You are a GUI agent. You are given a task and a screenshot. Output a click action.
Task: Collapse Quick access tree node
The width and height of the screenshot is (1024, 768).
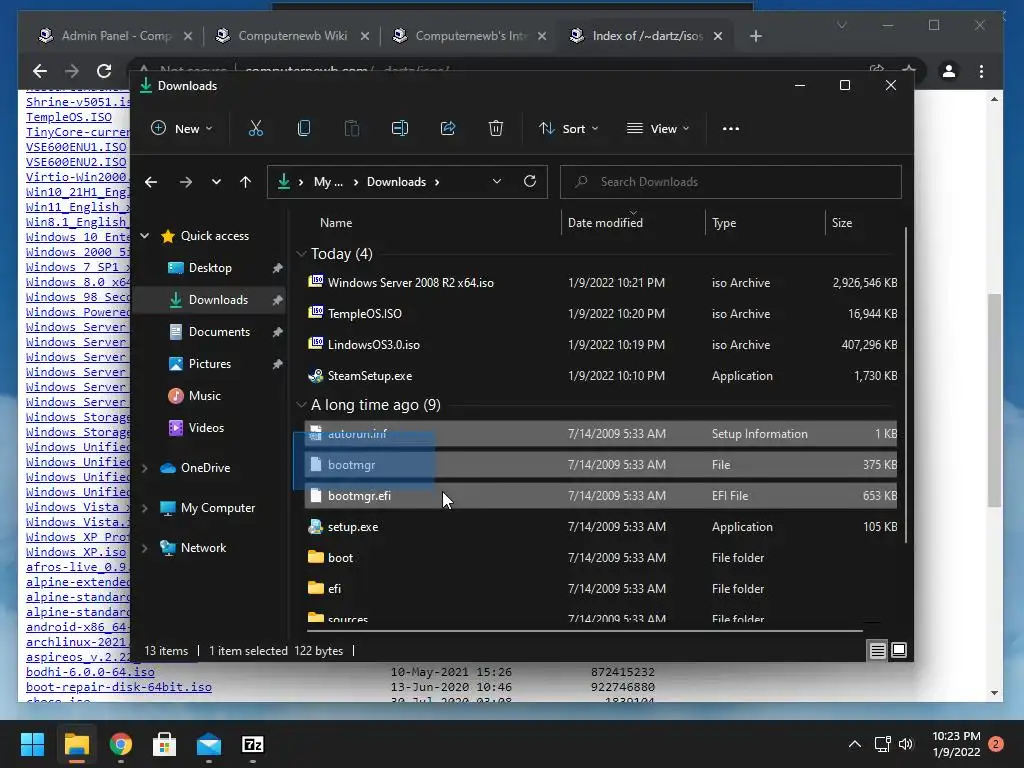click(145, 236)
